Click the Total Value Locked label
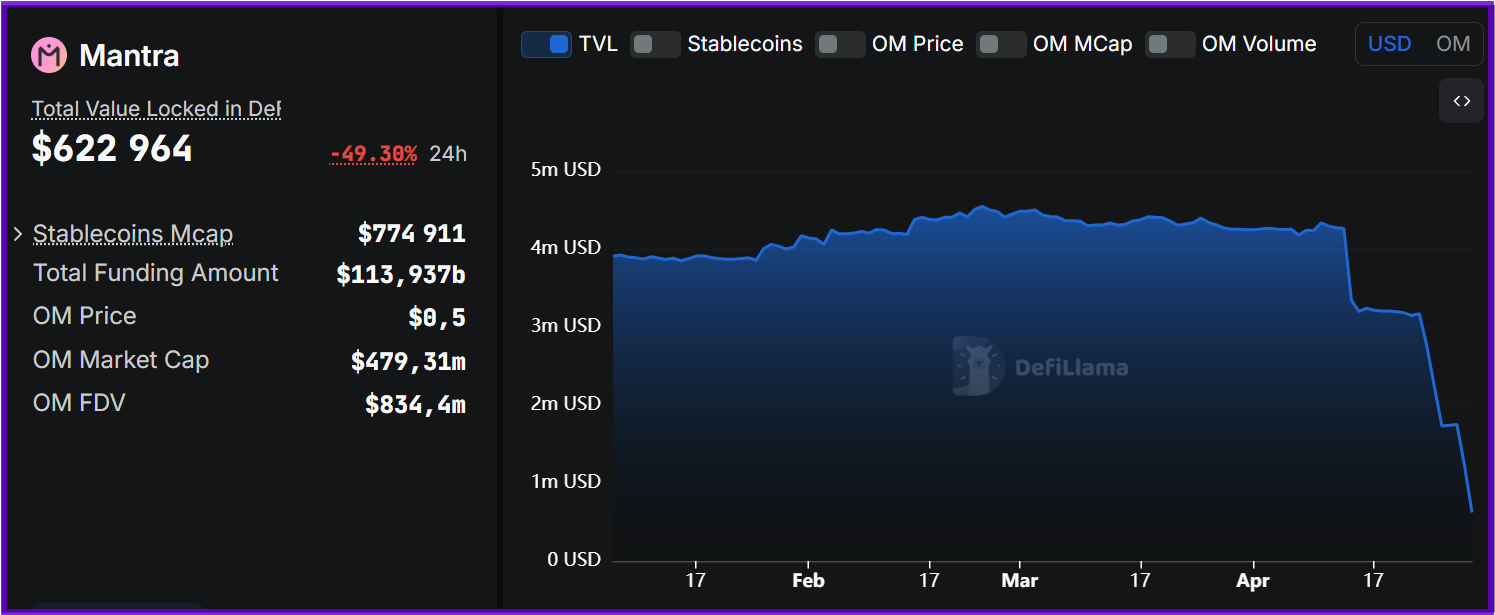This screenshot has height=615, width=1495. 156,109
